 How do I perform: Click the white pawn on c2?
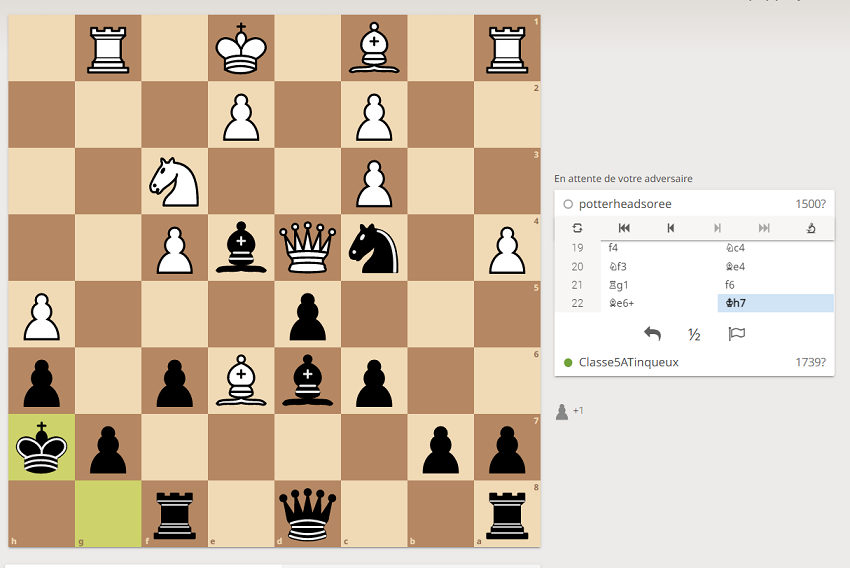coord(374,115)
